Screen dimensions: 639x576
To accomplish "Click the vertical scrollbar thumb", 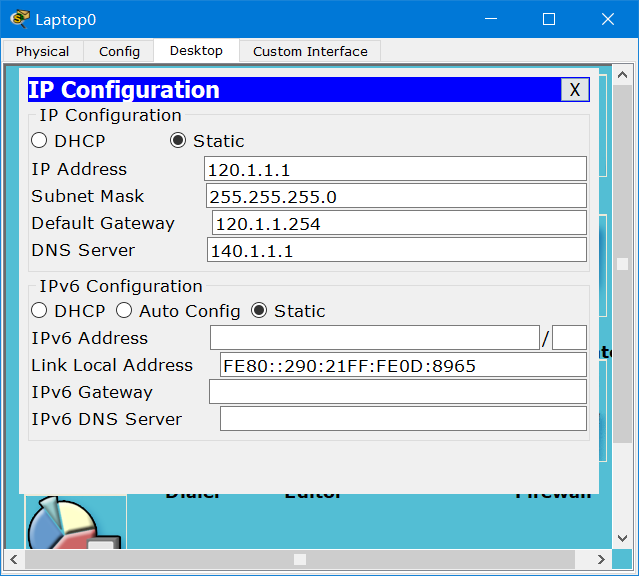I will click(x=622, y=264).
